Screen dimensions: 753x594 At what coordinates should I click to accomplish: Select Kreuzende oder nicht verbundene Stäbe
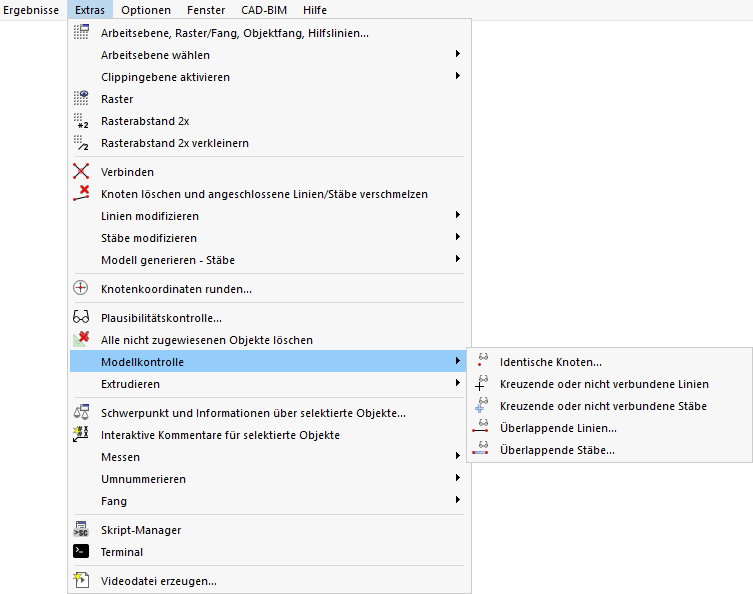(609, 406)
